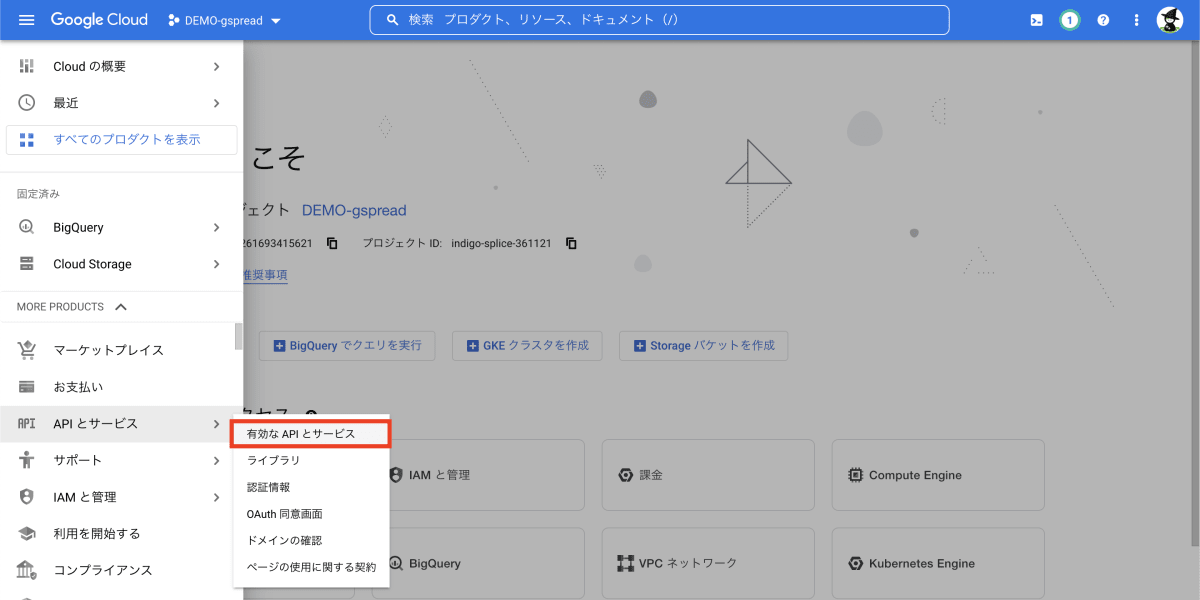Copy the project ID indigo-splice-361121

coord(571,243)
